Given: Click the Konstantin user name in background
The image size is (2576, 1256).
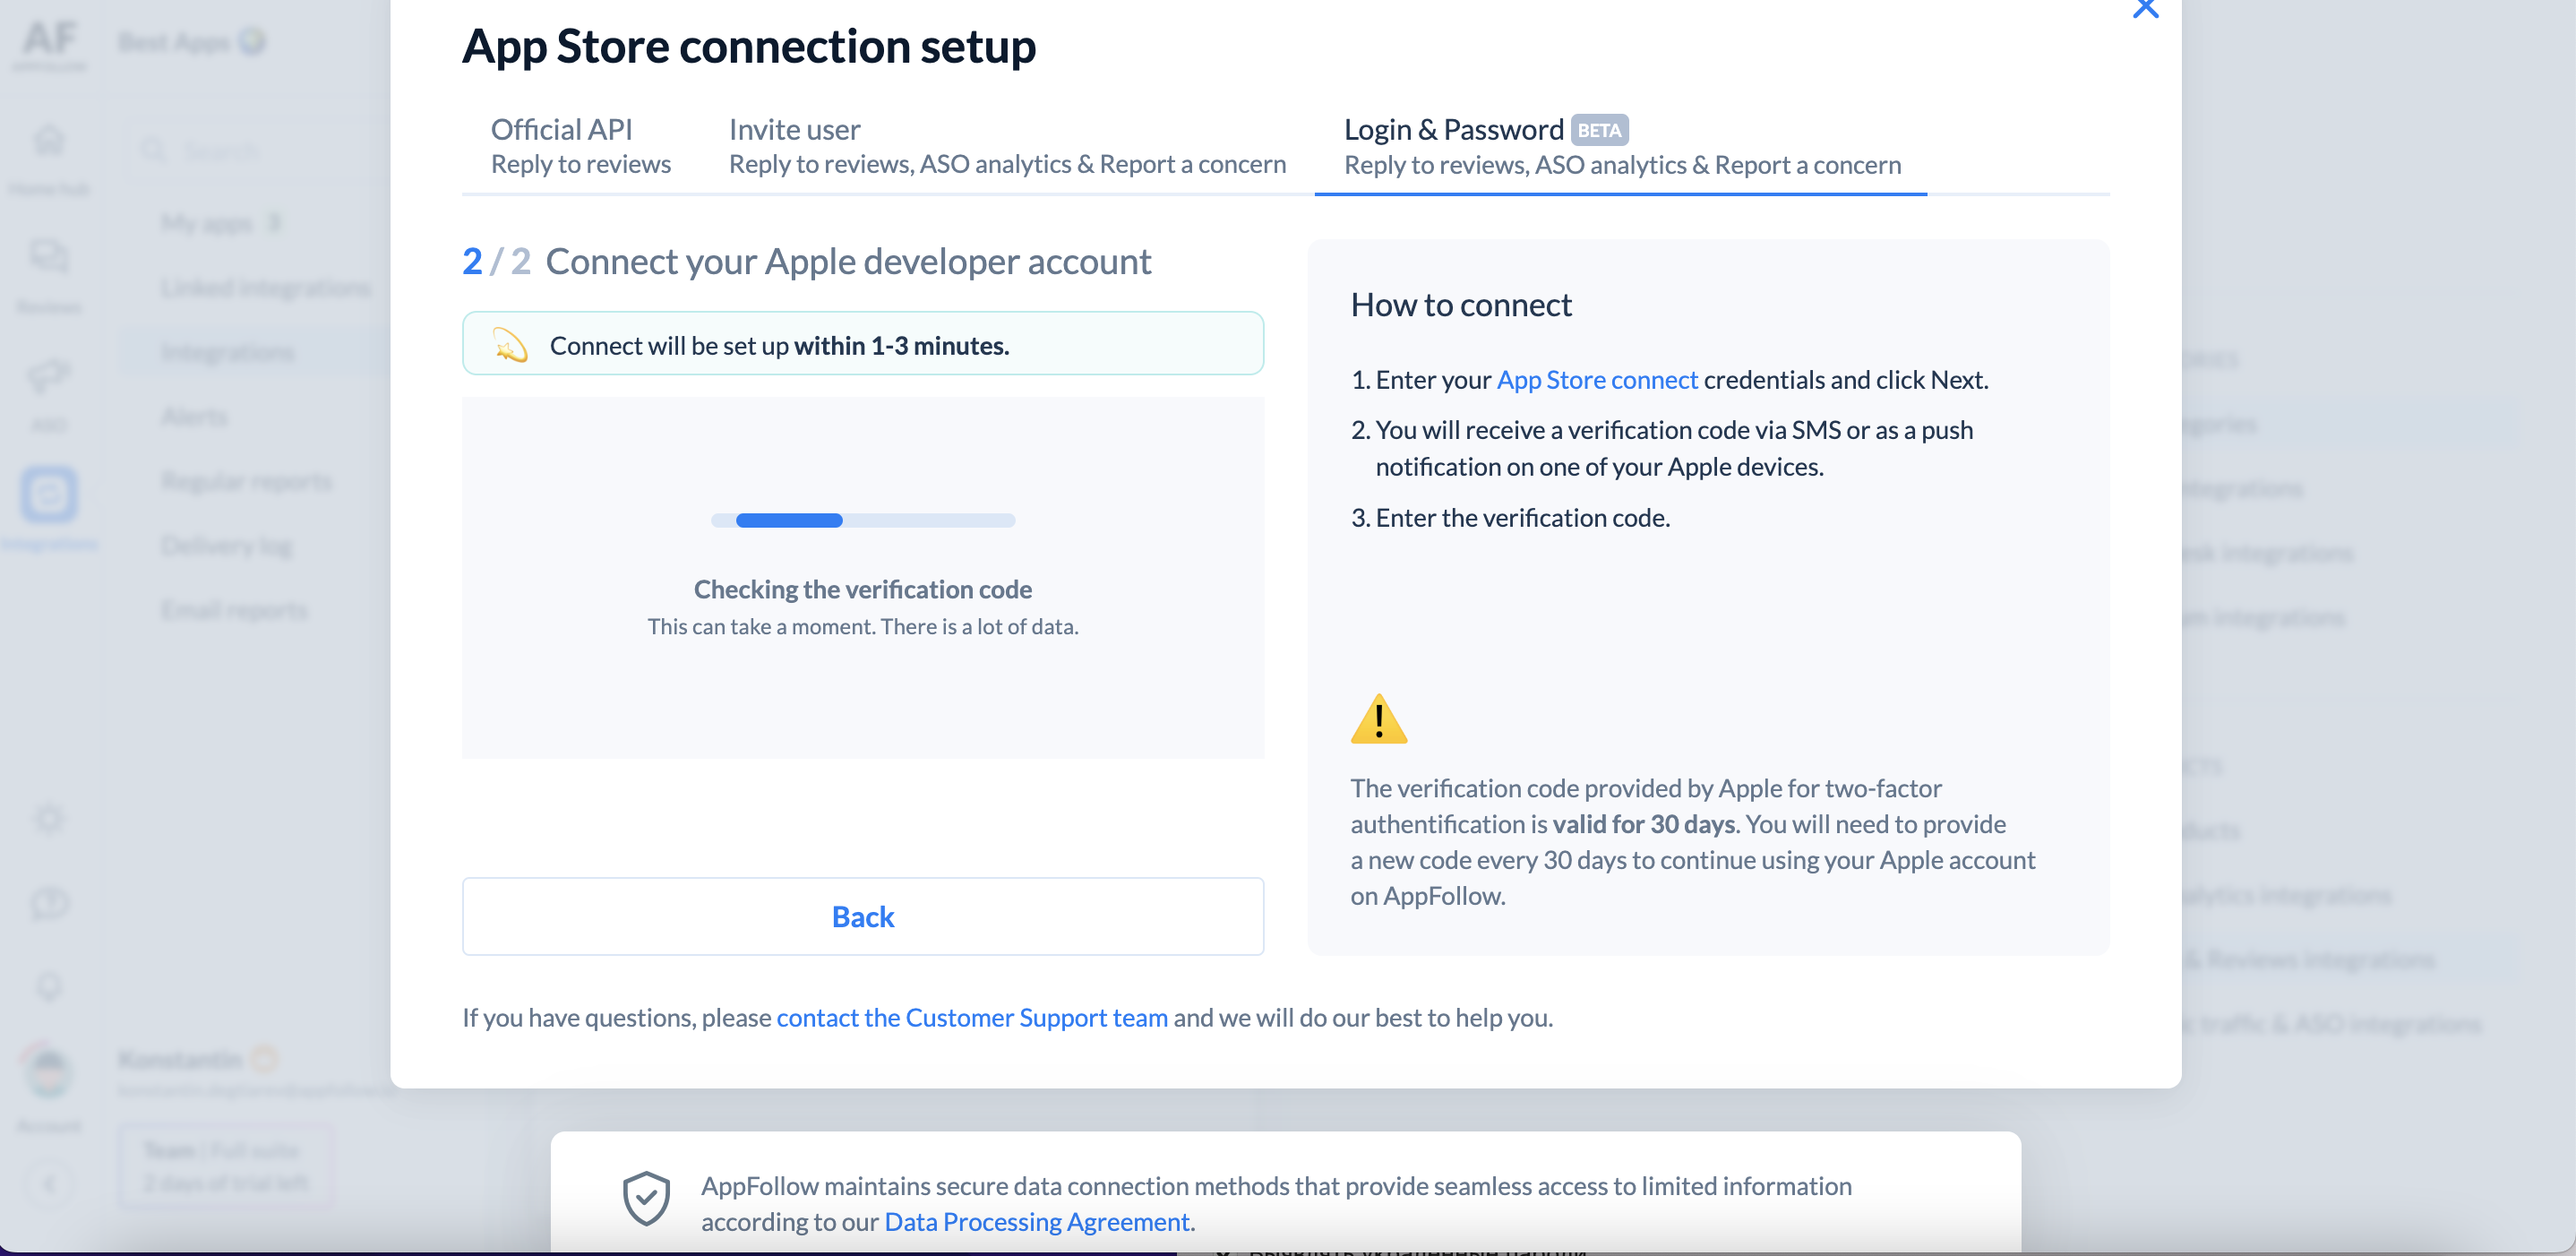Looking at the screenshot, I should click(180, 1059).
